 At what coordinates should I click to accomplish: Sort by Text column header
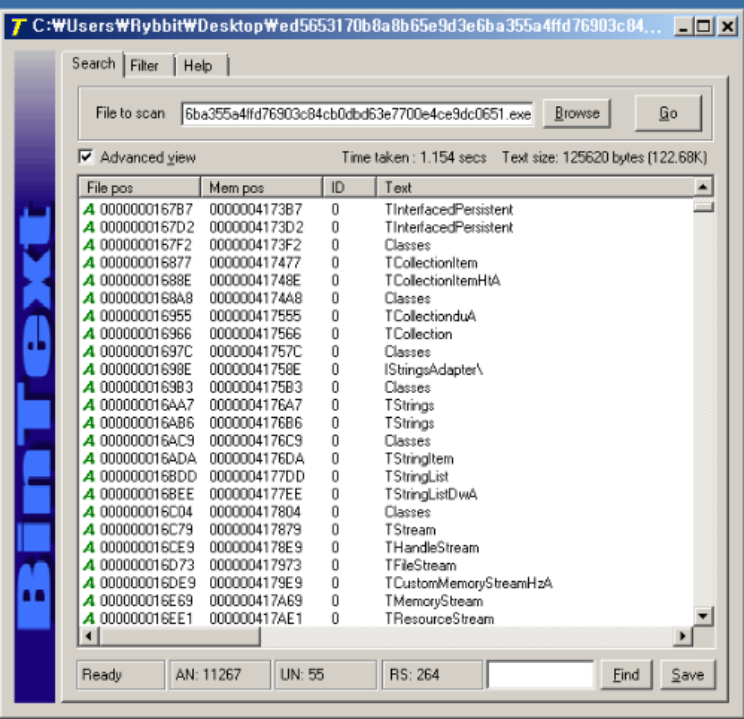coord(535,187)
